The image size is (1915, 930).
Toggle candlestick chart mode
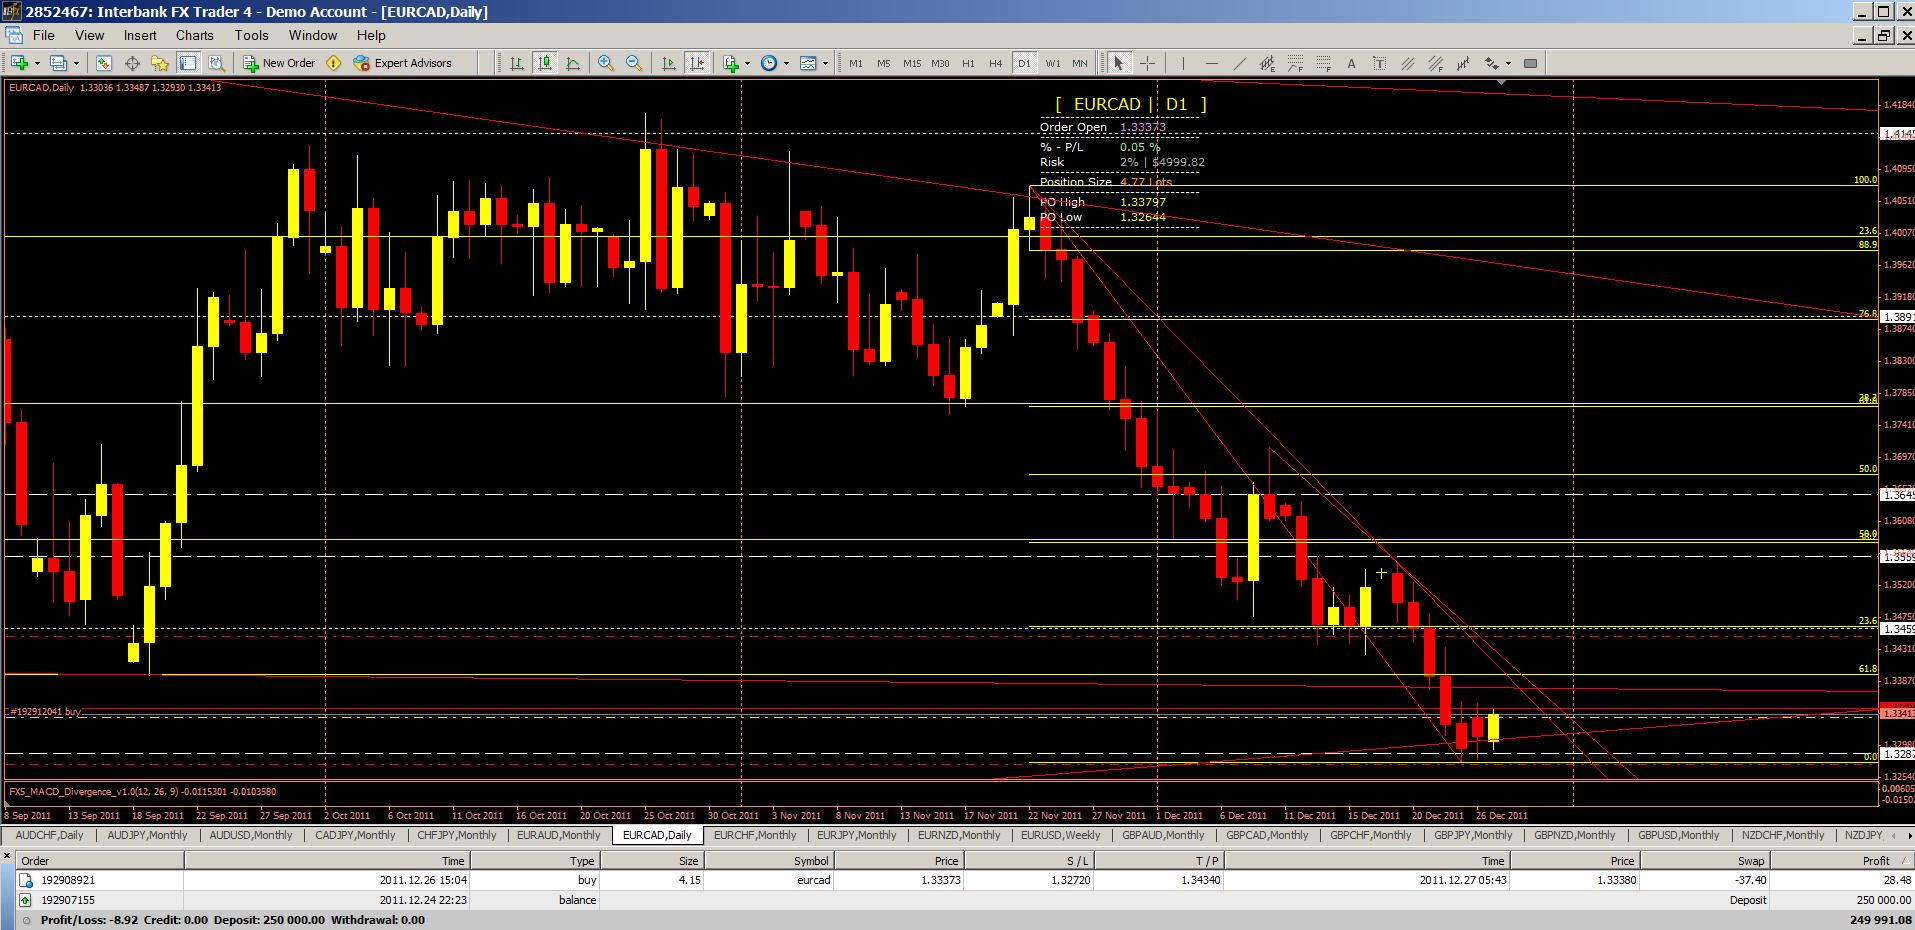pyautogui.click(x=545, y=63)
